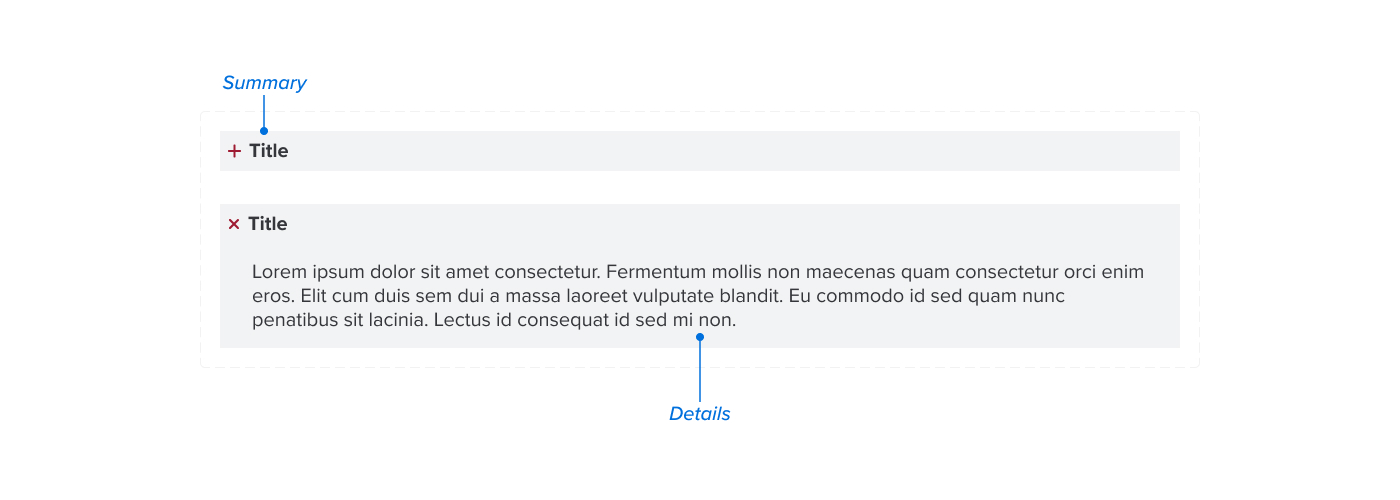Image resolution: width=1400 pixels, height=500 pixels.
Task: Select the italic "Summary" annotation label
Action: point(264,83)
